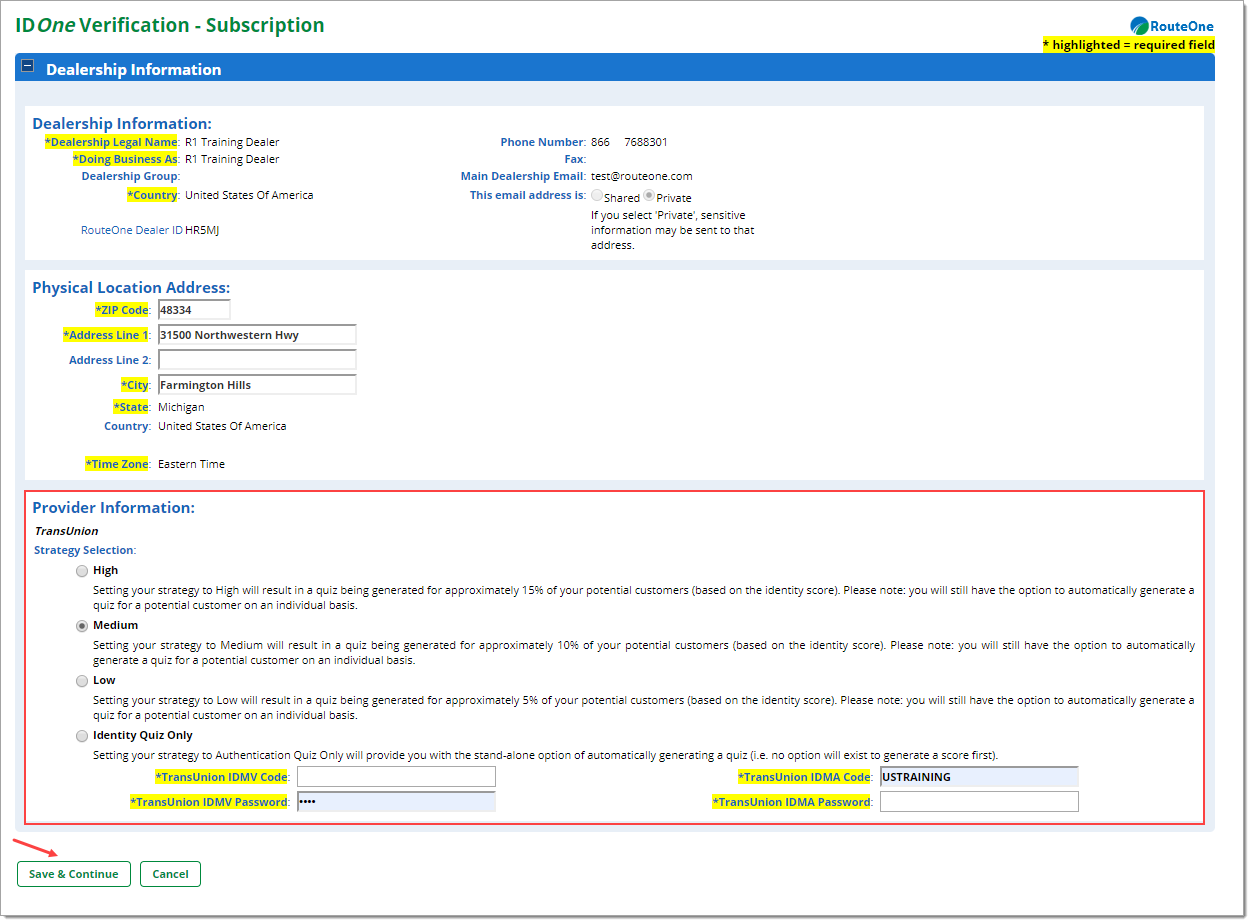Click the City input field
Viewport: 1251px width, 923px height.
point(257,385)
